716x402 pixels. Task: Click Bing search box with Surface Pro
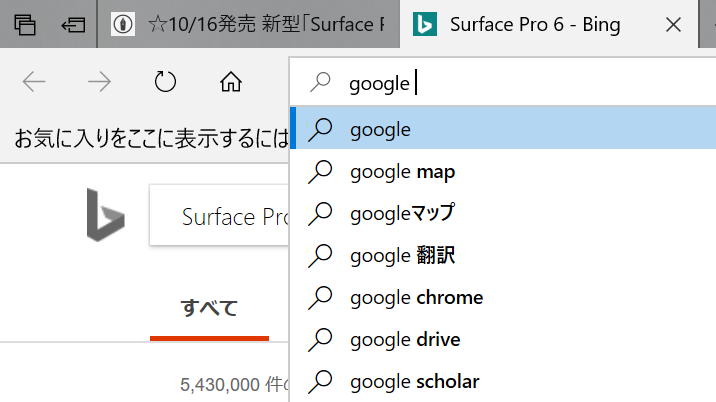pyautogui.click(x=219, y=215)
